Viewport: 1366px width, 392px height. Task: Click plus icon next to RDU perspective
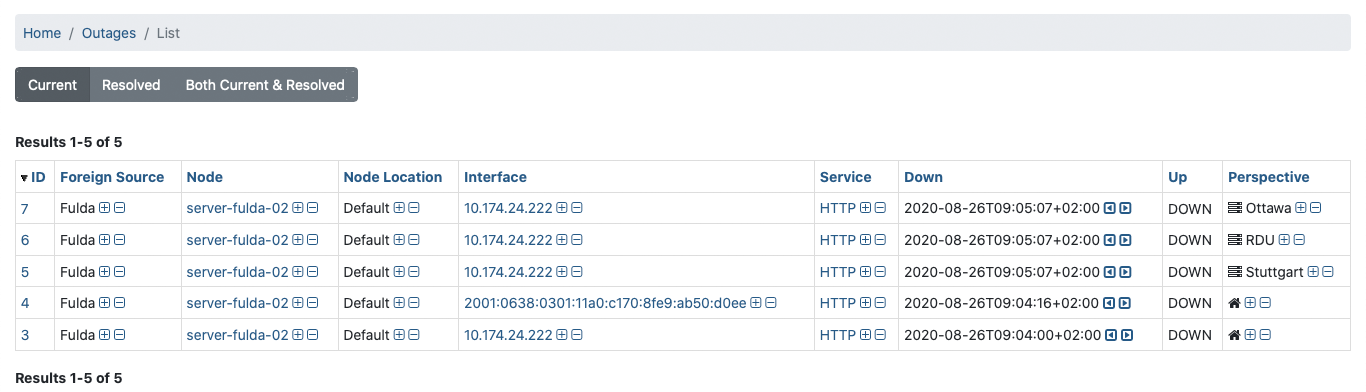coord(1285,240)
